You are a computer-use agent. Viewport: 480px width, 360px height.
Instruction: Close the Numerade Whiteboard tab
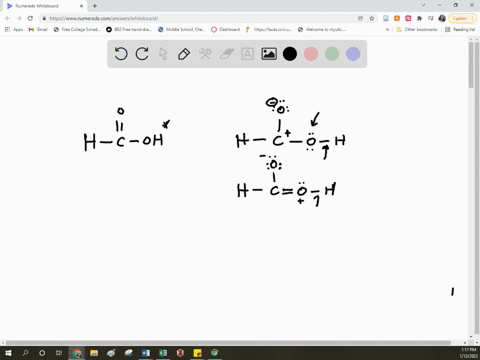(x=81, y=6)
